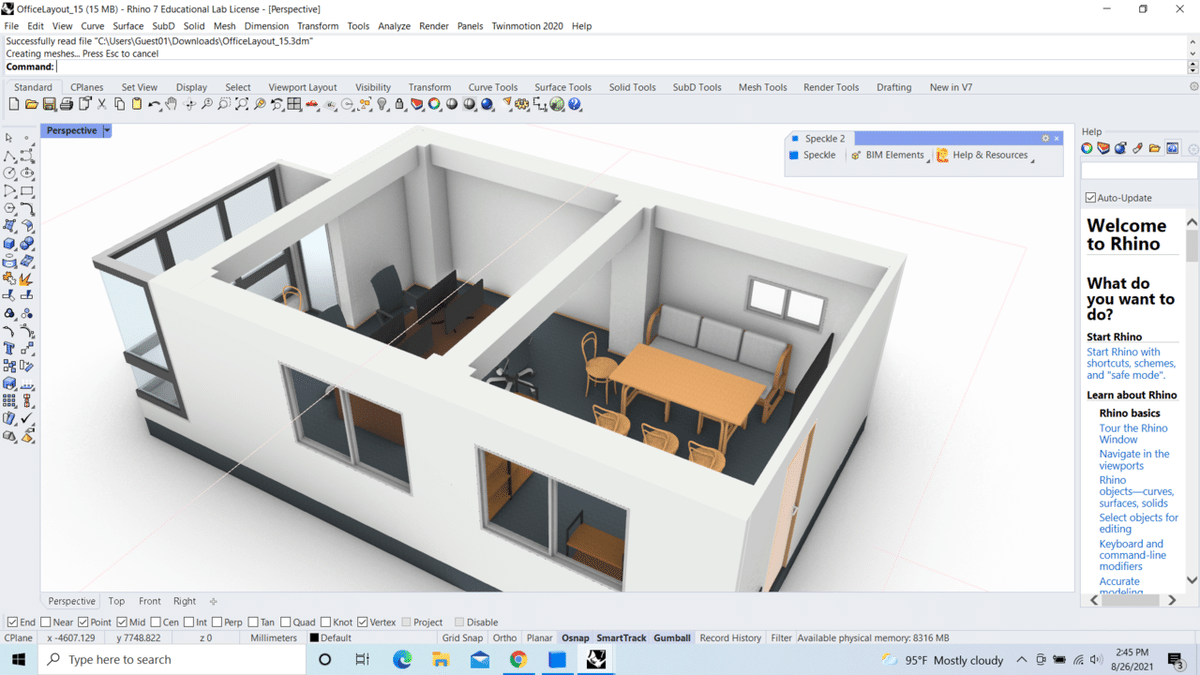This screenshot has height=675, width=1200.
Task: Select the arrow pointer tool in sidebar
Action: (9, 138)
